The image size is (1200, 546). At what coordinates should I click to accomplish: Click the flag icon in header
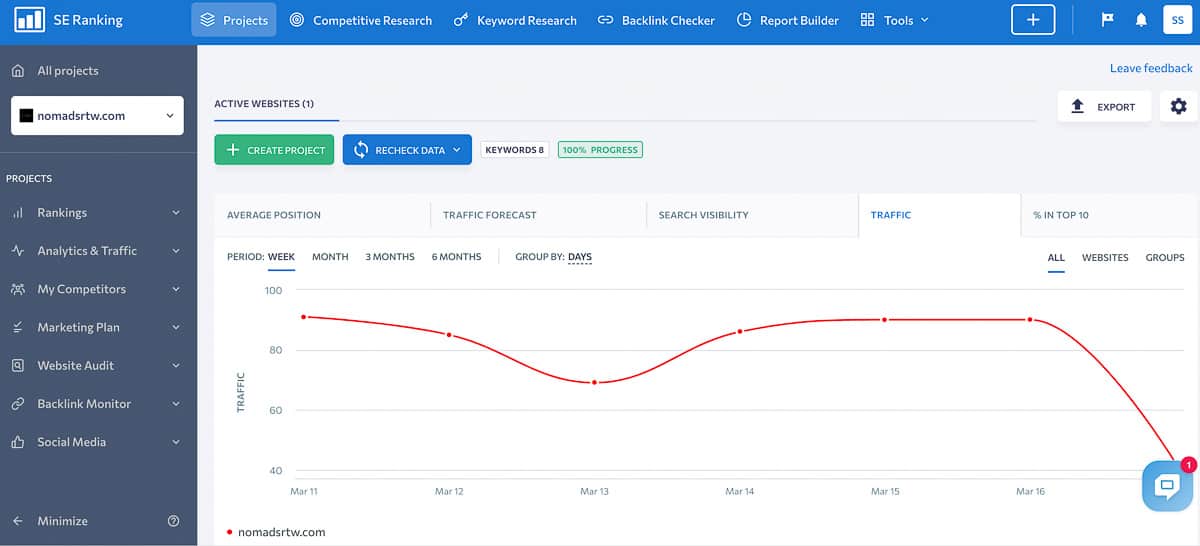1107,20
